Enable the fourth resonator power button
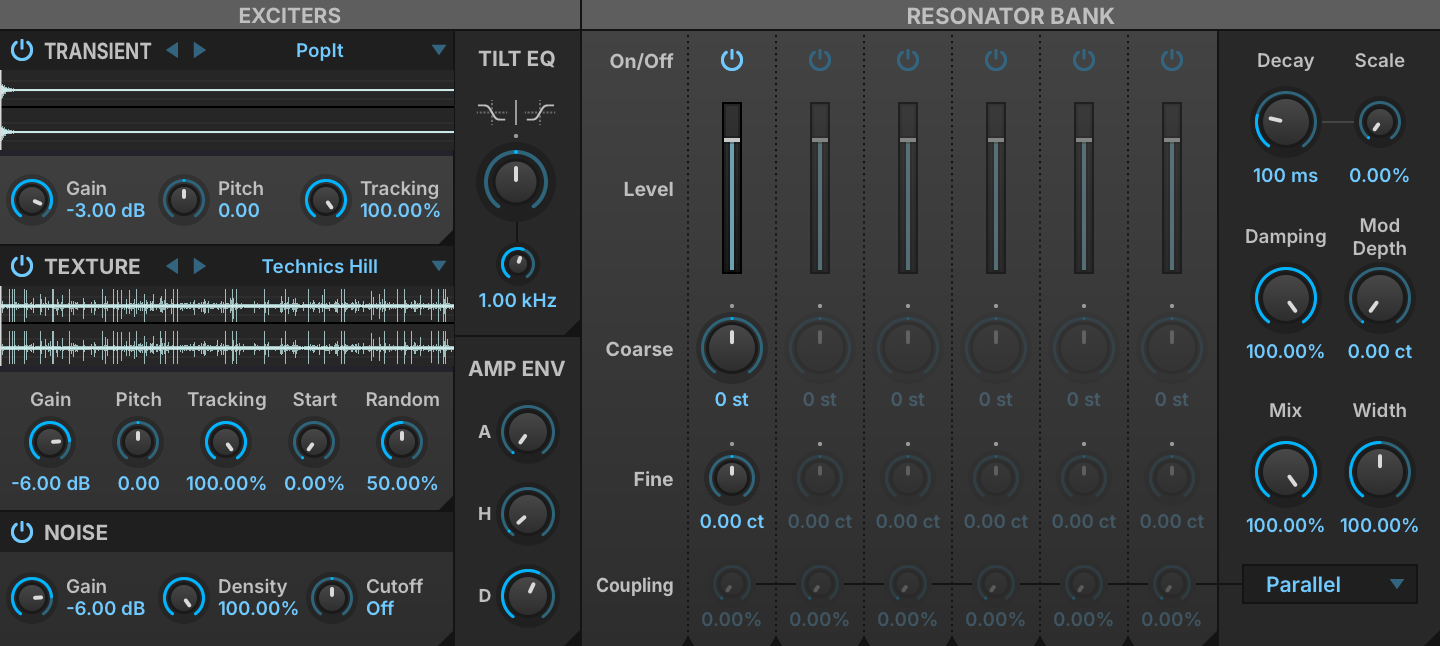 (996, 61)
